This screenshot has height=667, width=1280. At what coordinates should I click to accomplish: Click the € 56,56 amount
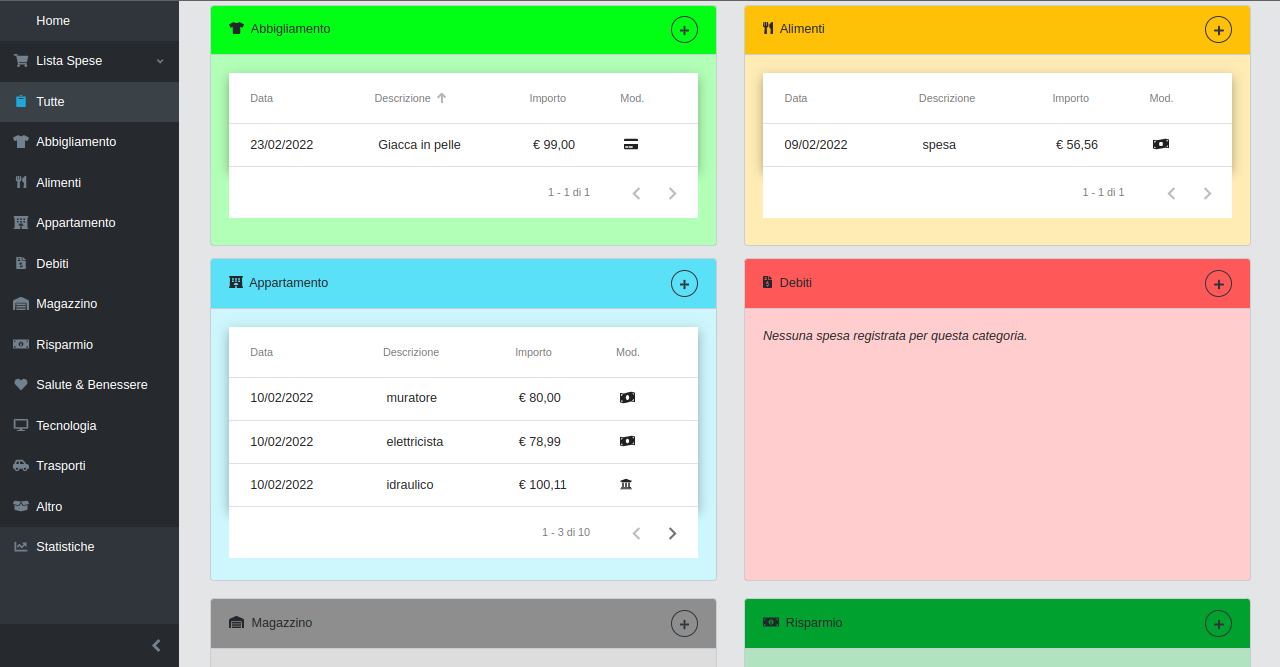(x=1077, y=145)
